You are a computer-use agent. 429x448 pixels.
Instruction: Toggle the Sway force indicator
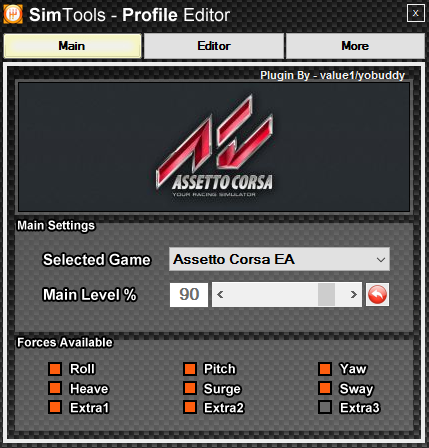325,388
